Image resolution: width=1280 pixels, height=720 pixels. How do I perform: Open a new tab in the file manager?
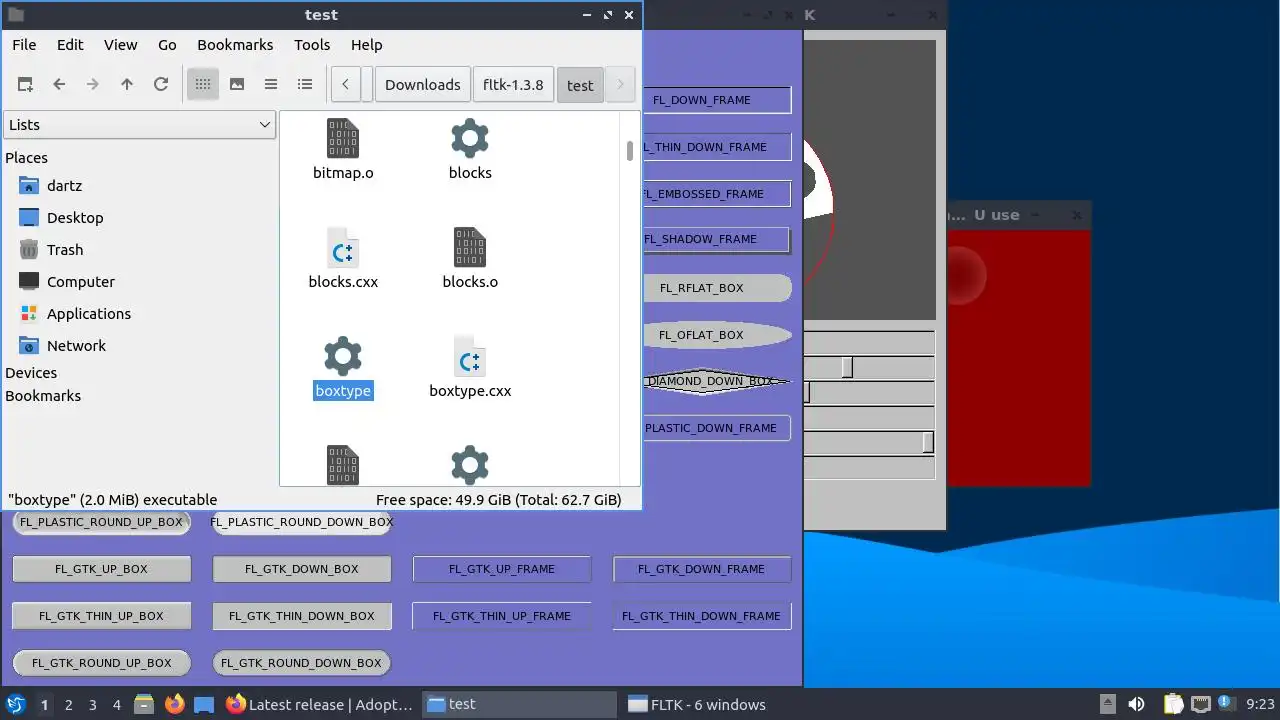pyautogui.click(x=25, y=85)
